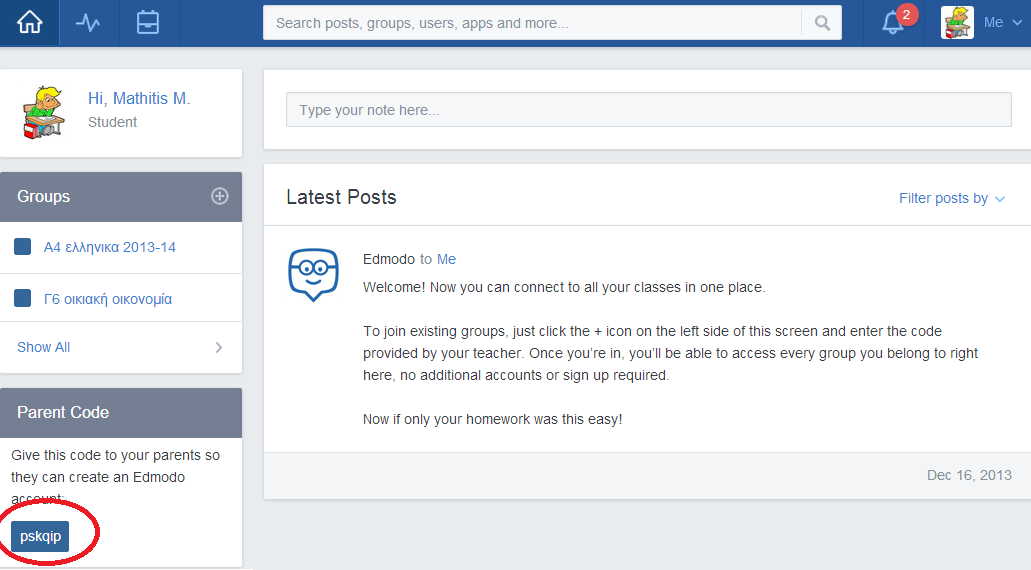Screen dimensions: 1031x570
Task: Open the Γ6 οικιακή οικονομία group
Action: tap(108, 299)
